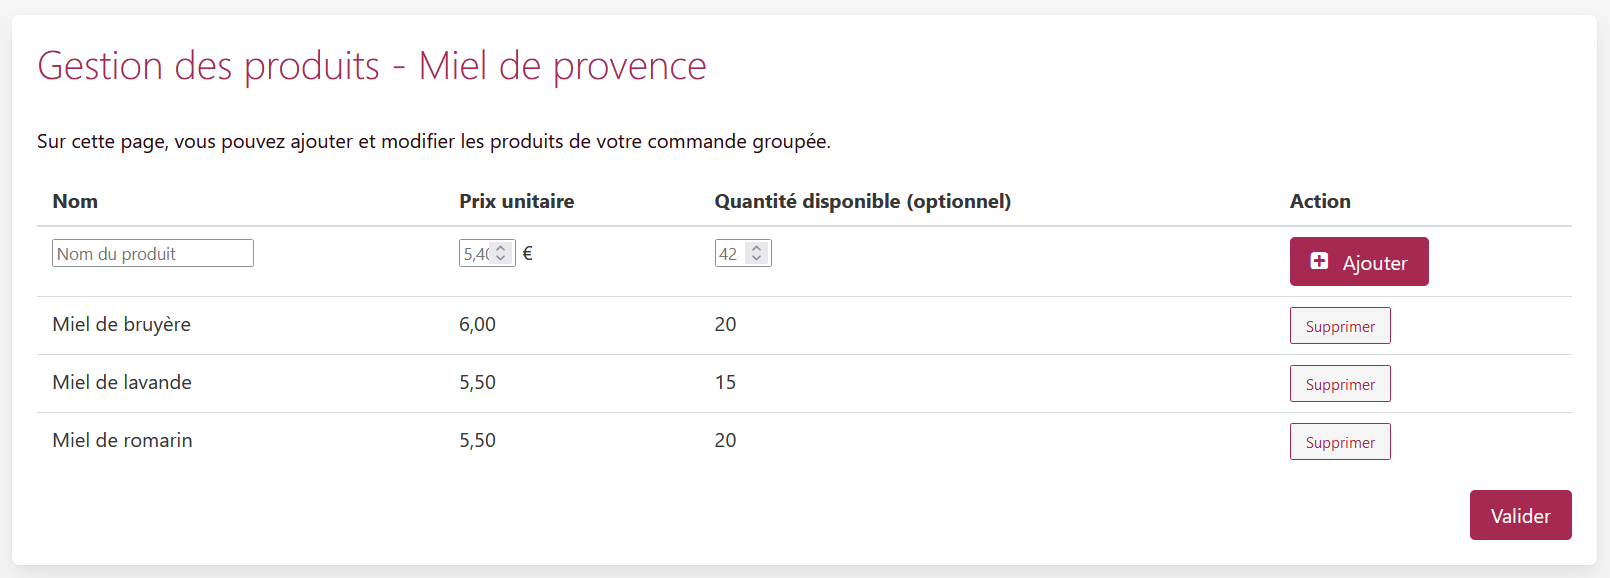Delete Miel de bruyère with Supprimer
Screen dimensions: 1610x578
1340,326
